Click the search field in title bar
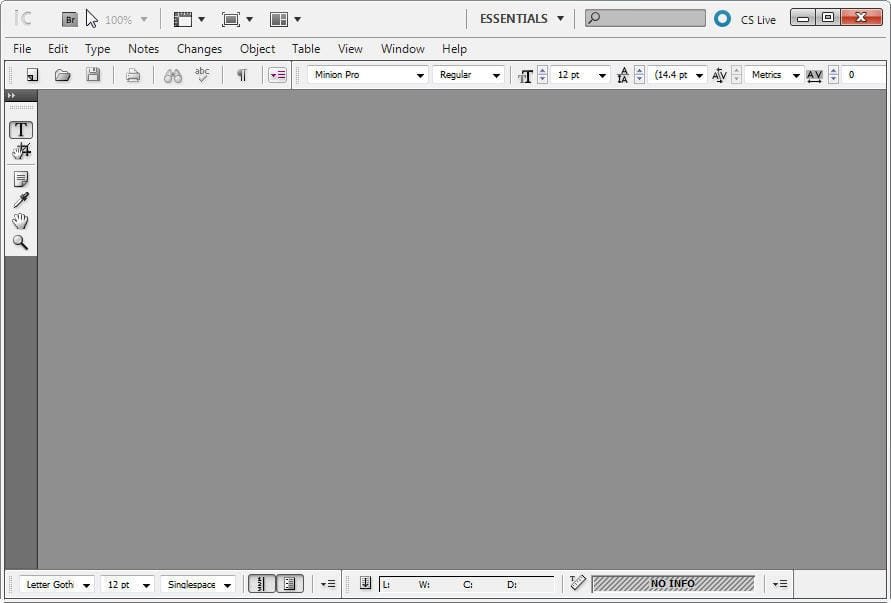The image size is (891, 603). click(x=652, y=19)
